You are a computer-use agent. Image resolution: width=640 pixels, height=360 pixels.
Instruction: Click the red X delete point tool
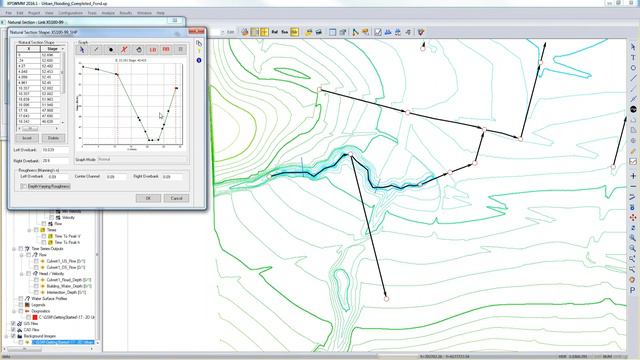pyautogui.click(x=124, y=50)
